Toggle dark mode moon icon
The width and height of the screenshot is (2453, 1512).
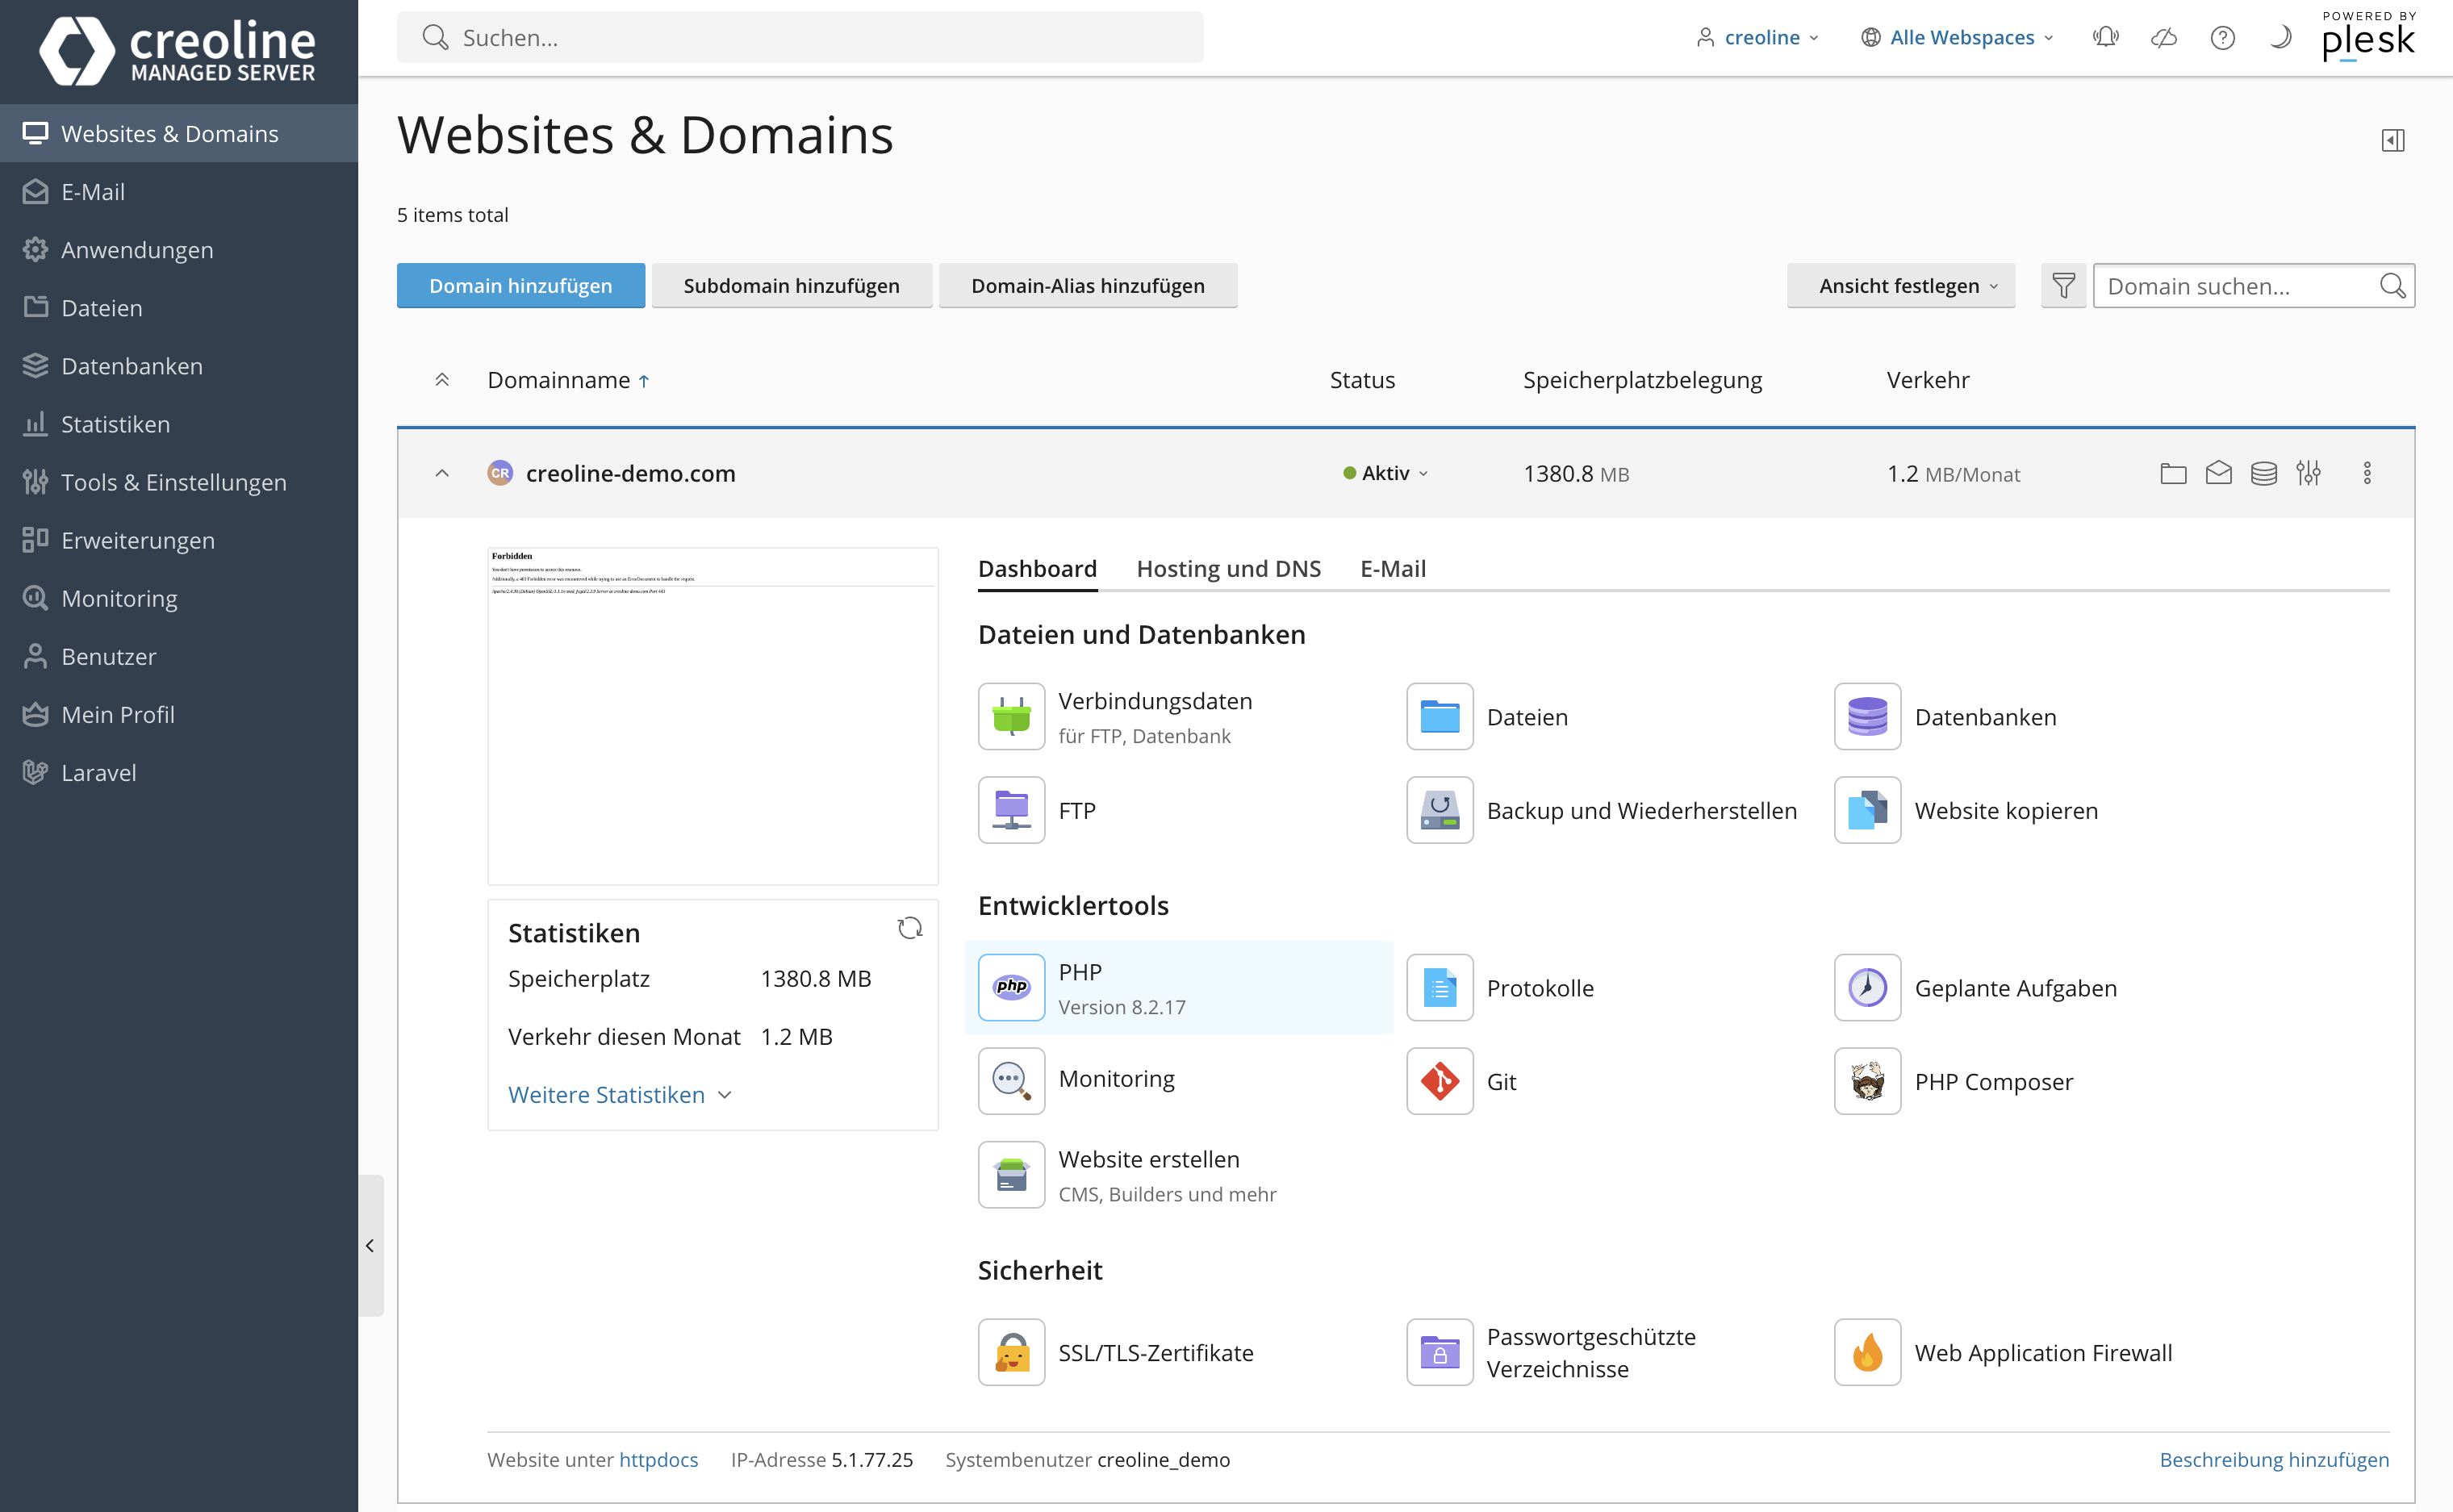click(x=2280, y=38)
